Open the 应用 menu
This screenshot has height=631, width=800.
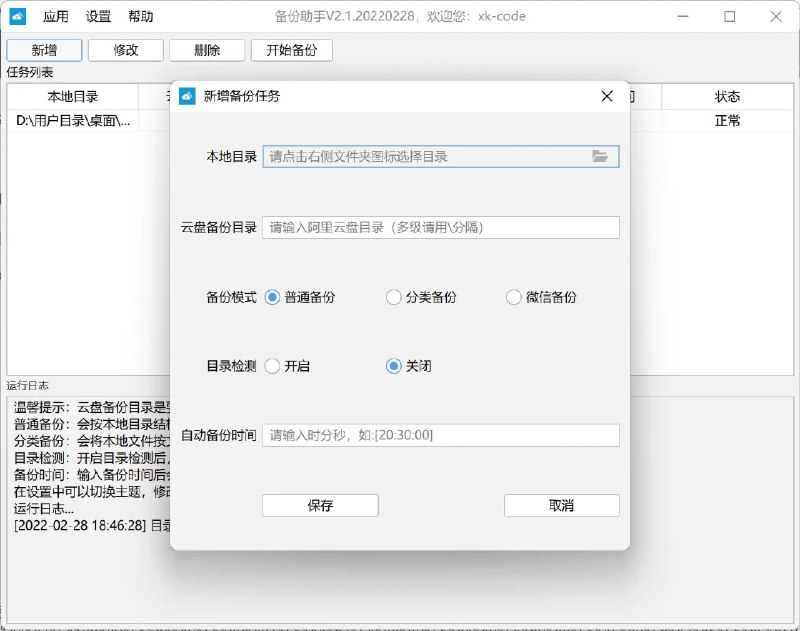click(53, 15)
